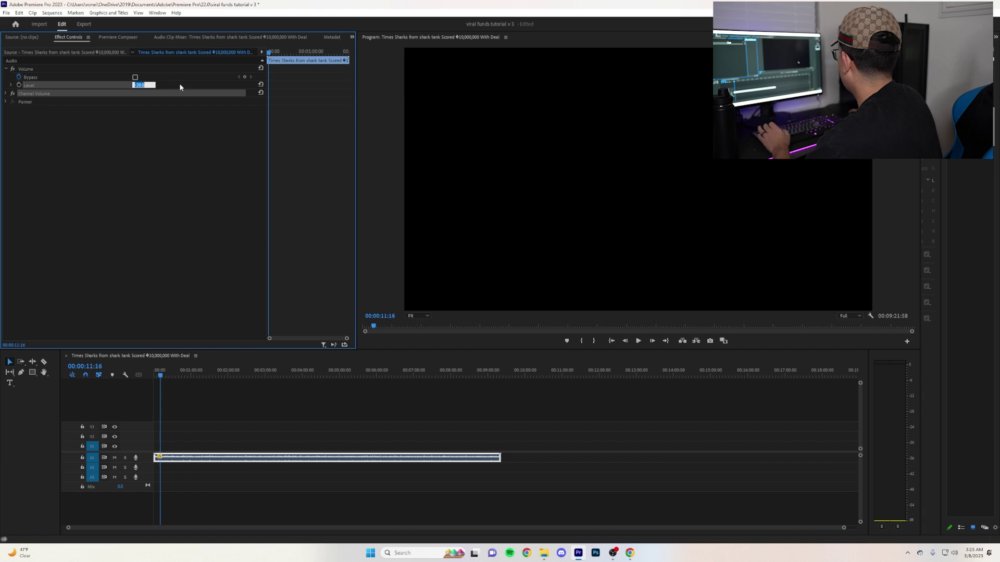Reset the Channel Volume effect
1000x562 pixels.
click(260, 92)
